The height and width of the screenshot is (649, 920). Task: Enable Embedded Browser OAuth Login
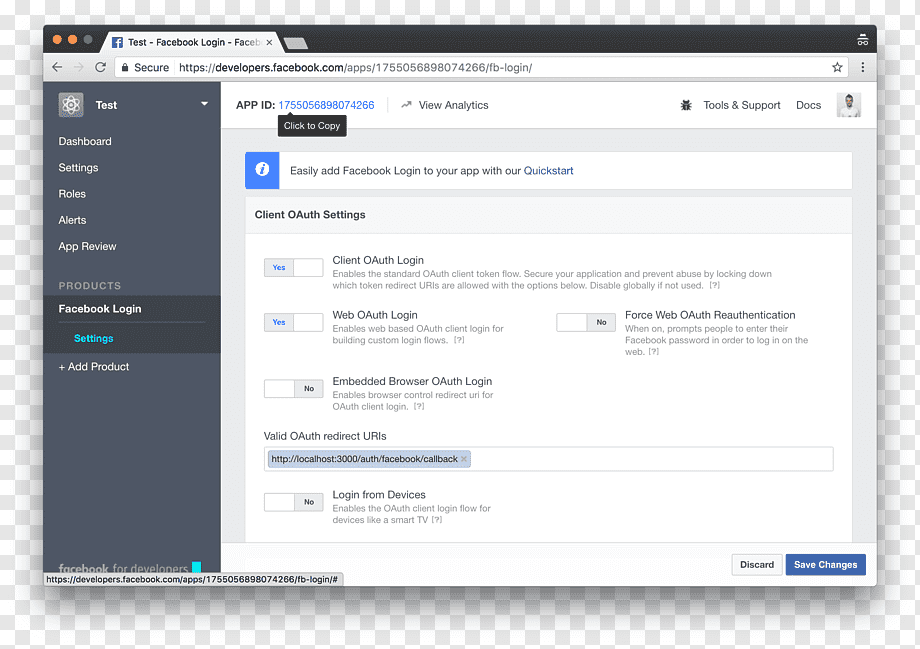(293, 388)
